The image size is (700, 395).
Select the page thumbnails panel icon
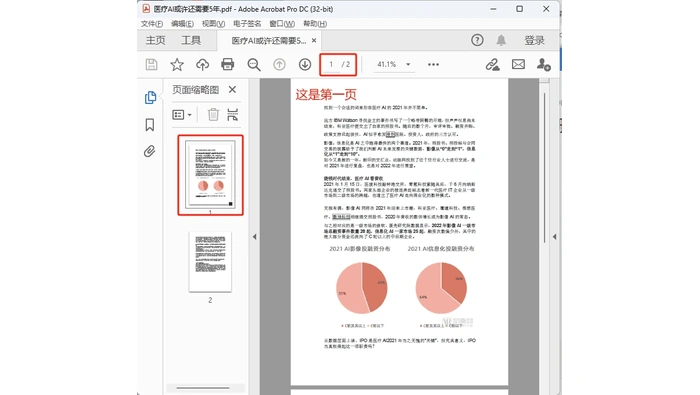150,97
